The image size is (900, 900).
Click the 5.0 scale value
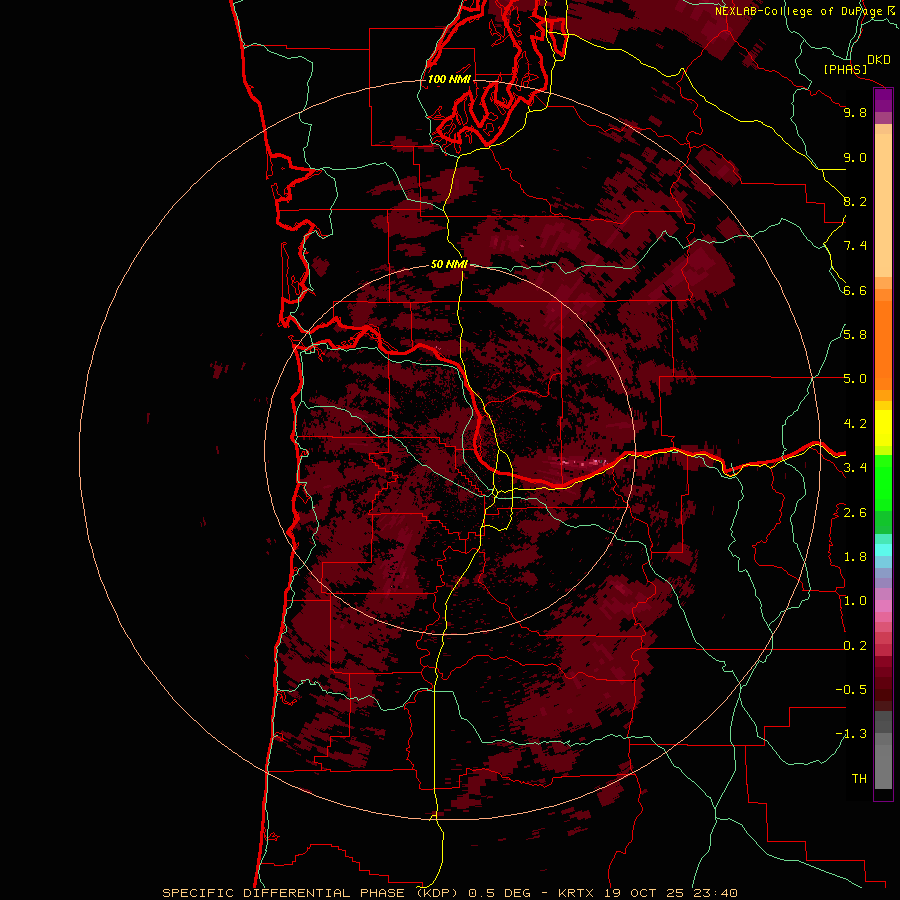tap(855, 379)
